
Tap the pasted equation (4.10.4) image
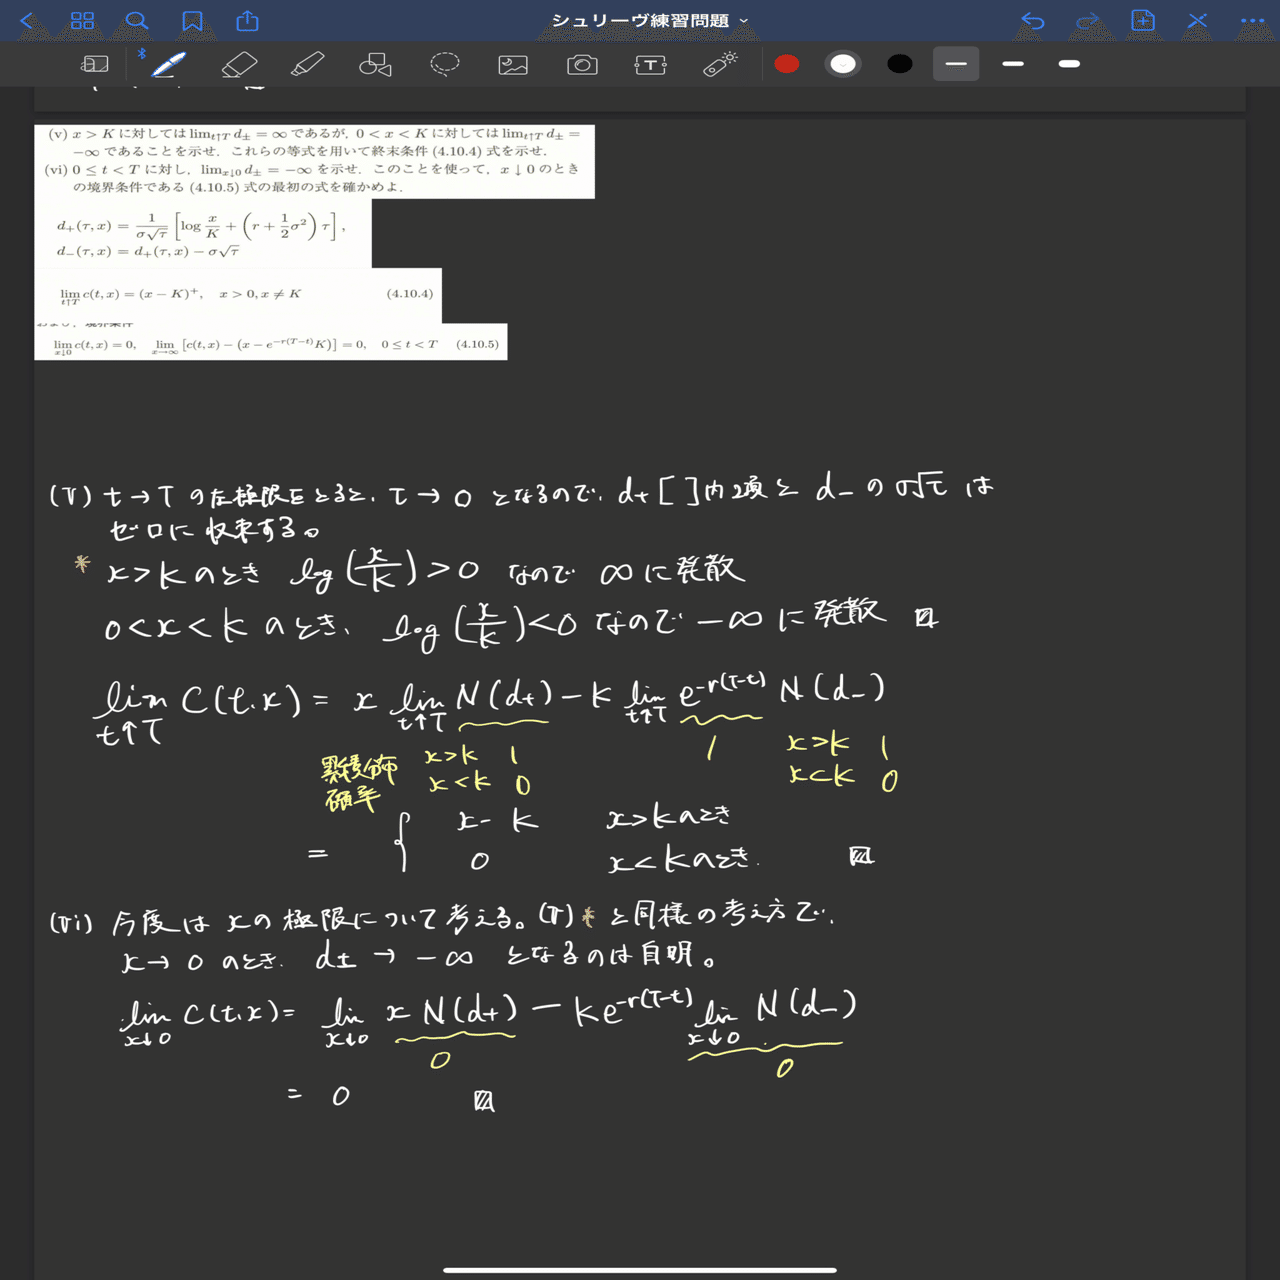point(238,295)
